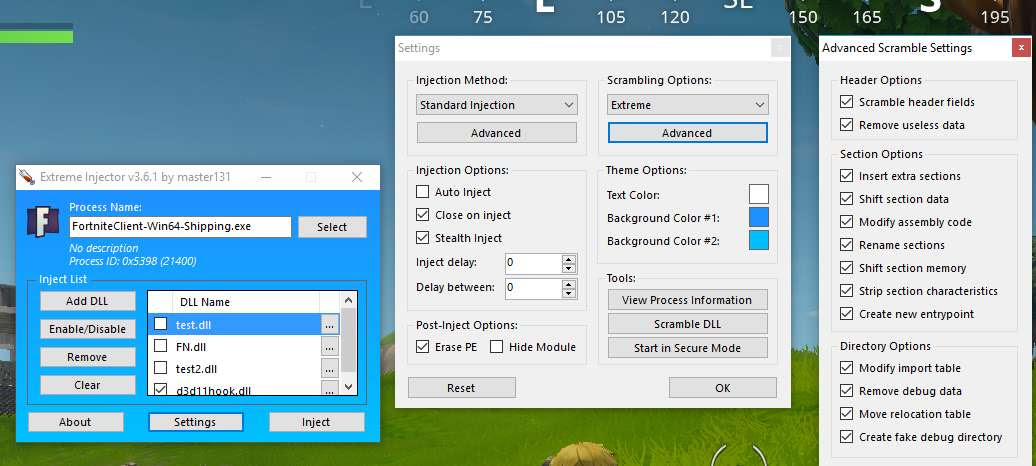The image size is (1036, 466).
Task: Enable Hide Module option
Action: [x=496, y=347]
